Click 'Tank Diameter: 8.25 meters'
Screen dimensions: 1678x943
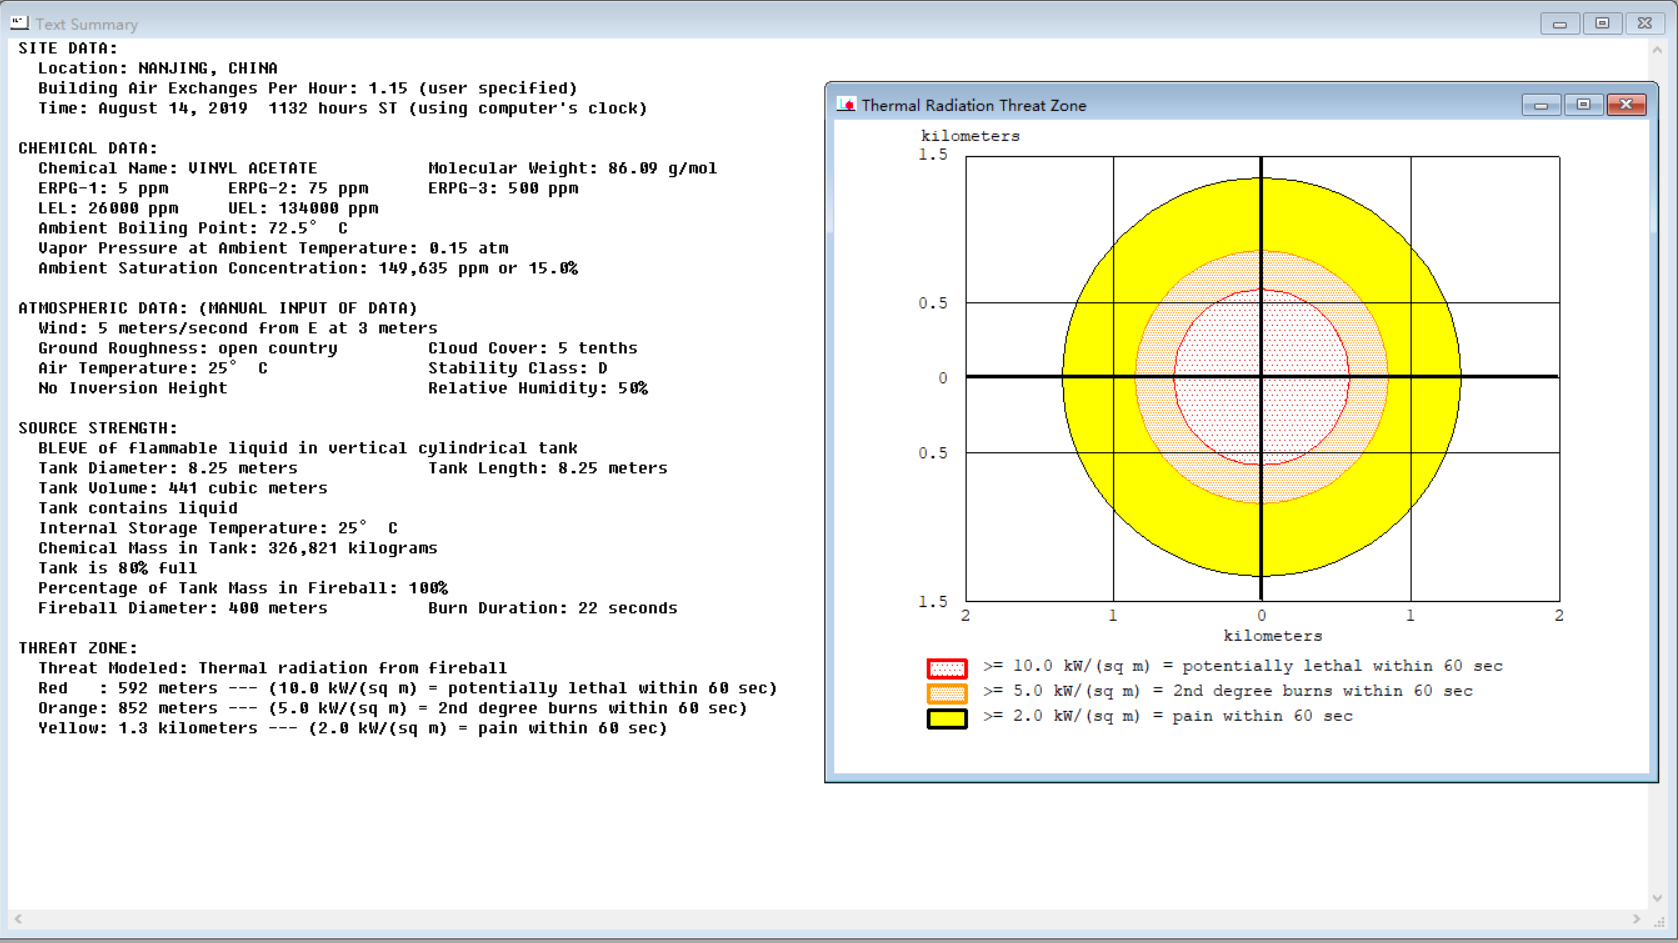(x=168, y=468)
